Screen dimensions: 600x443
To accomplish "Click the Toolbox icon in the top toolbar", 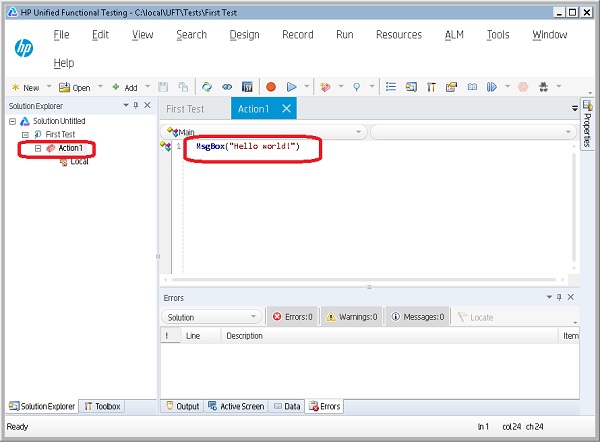I will 431,87.
